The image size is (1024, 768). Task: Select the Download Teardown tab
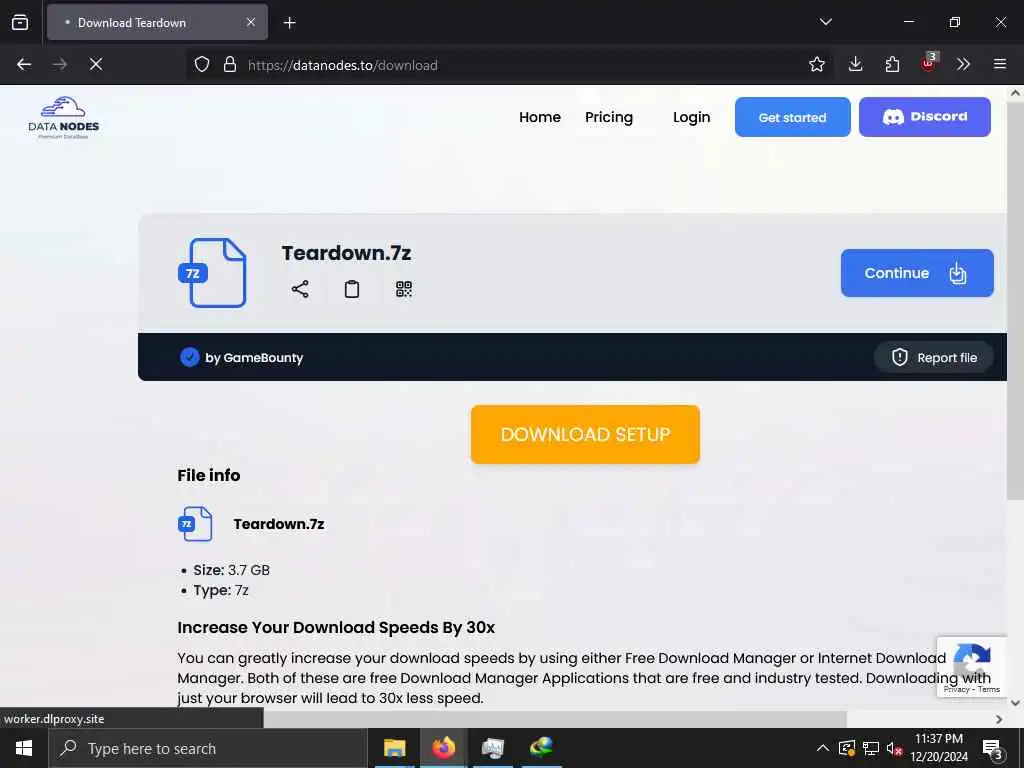157,22
